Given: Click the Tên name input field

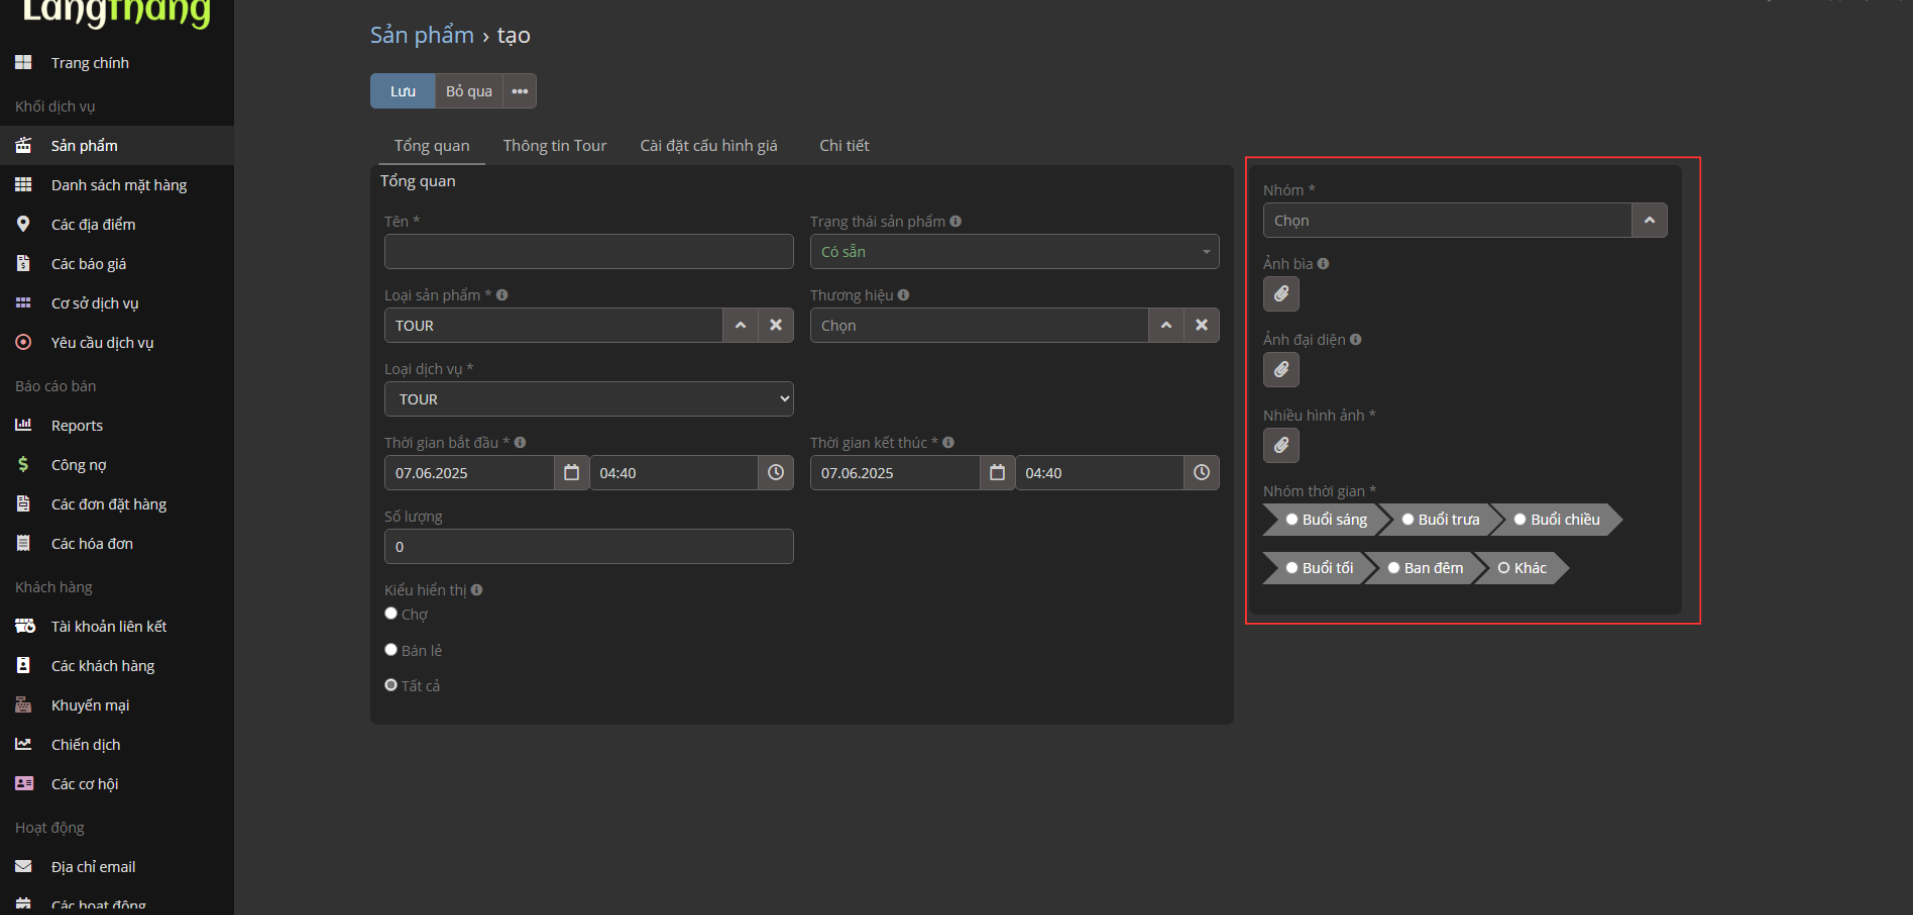Looking at the screenshot, I should 588,252.
